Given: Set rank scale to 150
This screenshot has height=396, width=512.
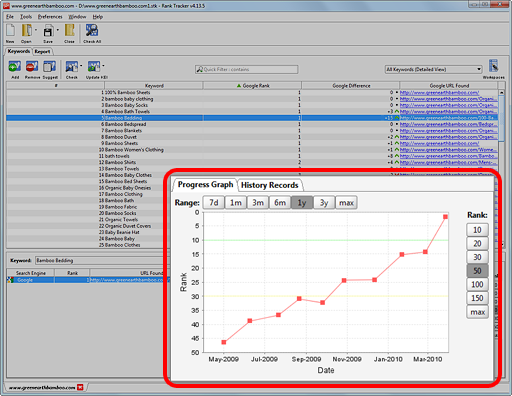Looking at the screenshot, I should tap(477, 298).
